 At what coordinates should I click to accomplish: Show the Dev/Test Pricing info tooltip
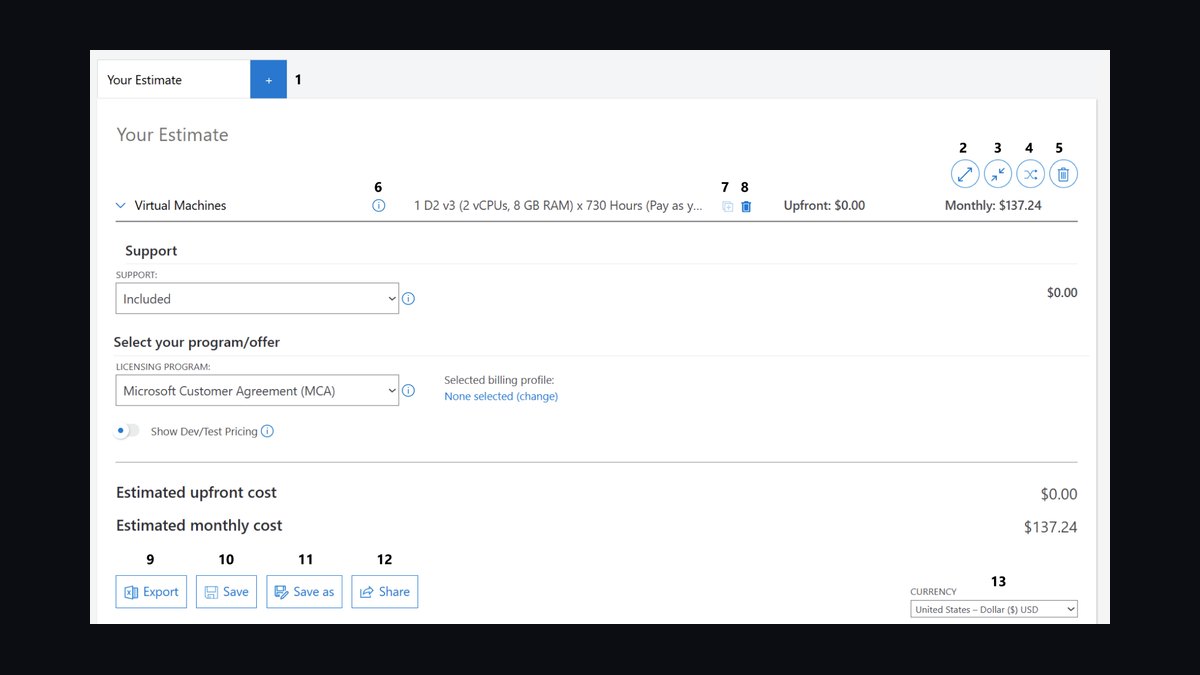tap(267, 431)
